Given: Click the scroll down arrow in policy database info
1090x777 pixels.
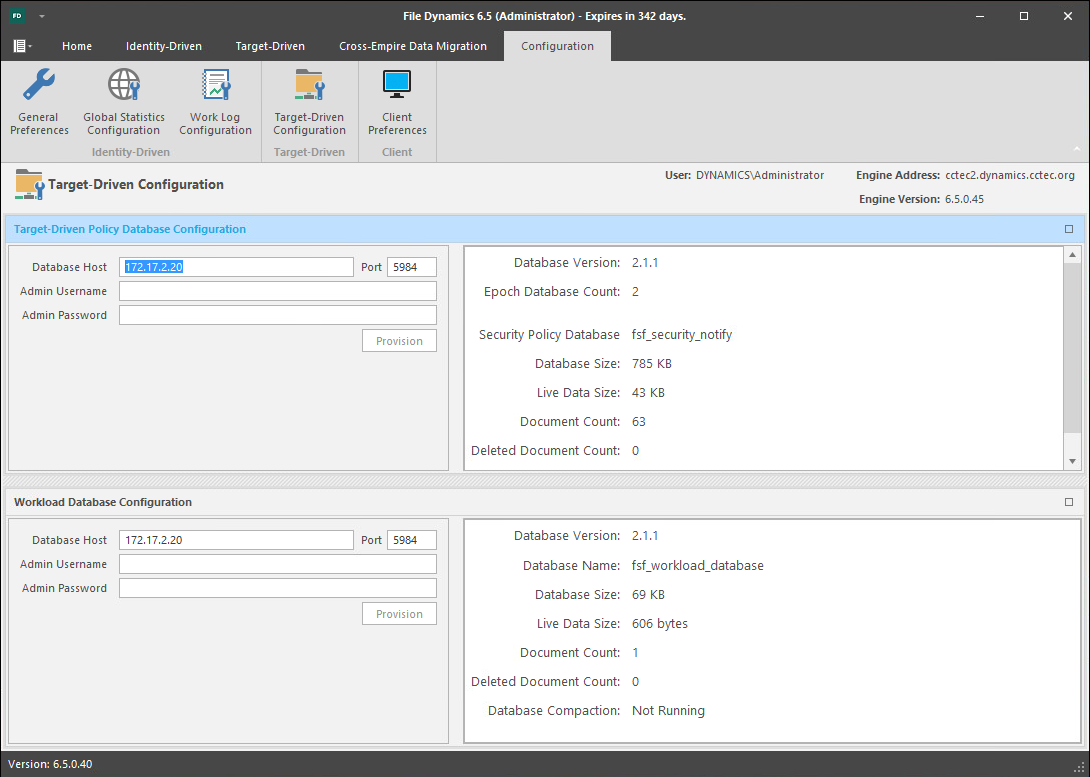Looking at the screenshot, I should 1072,461.
